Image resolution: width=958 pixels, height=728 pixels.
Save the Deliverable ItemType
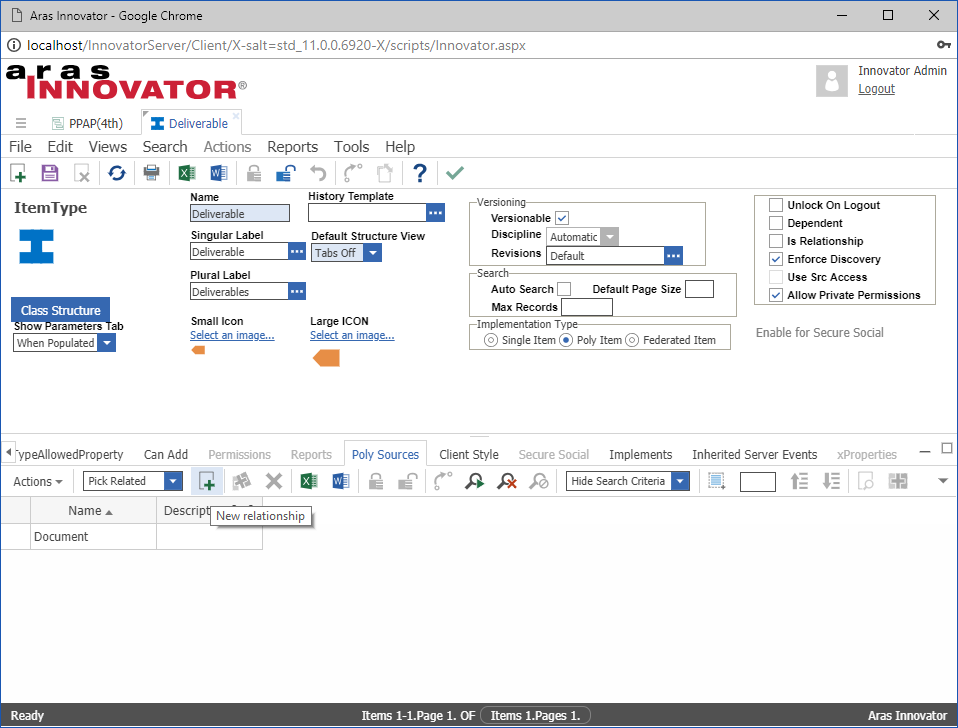(49, 172)
